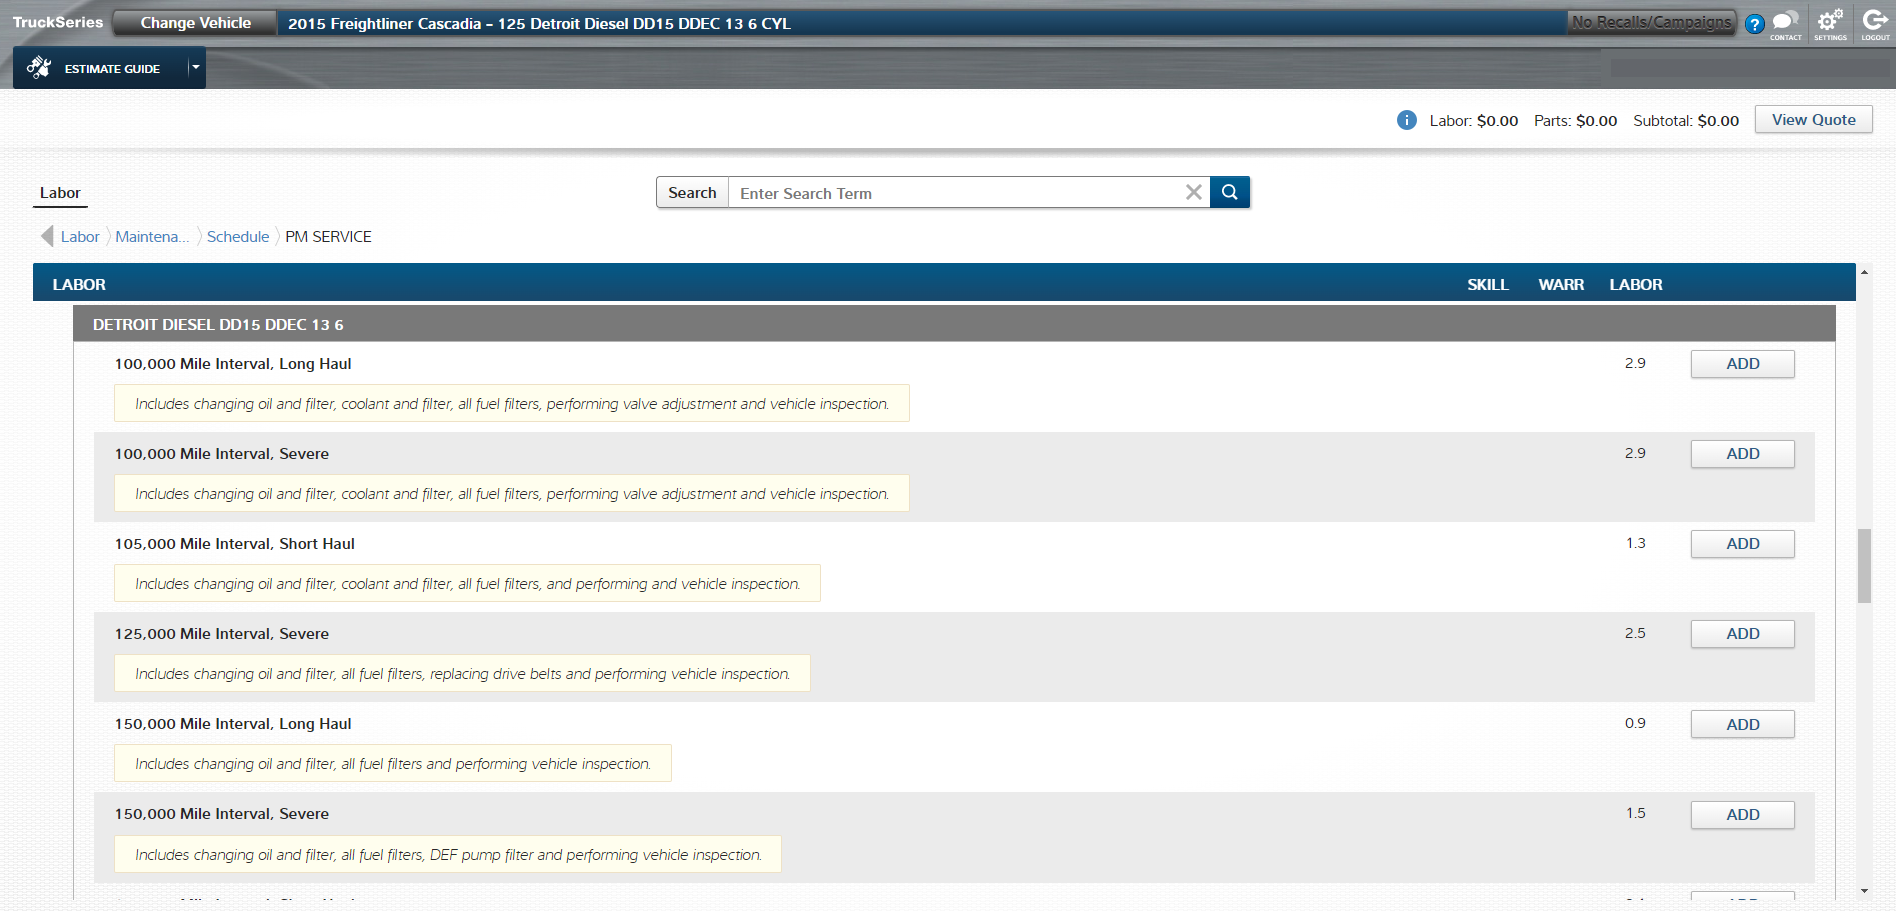The height and width of the screenshot is (911, 1896).
Task: Open the help question mark icon
Action: click(x=1754, y=24)
